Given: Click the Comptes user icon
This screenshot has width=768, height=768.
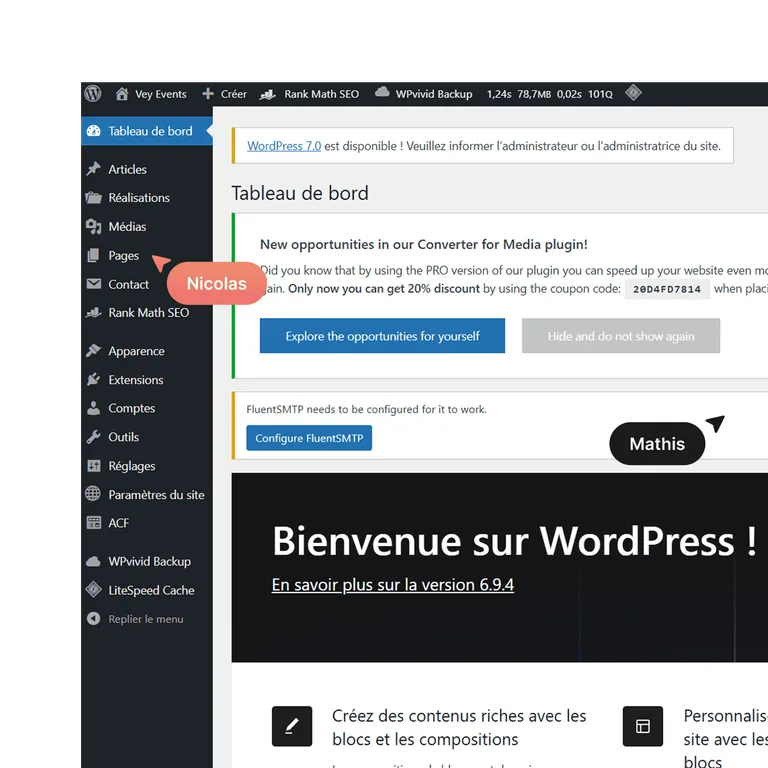Looking at the screenshot, I should 94,408.
